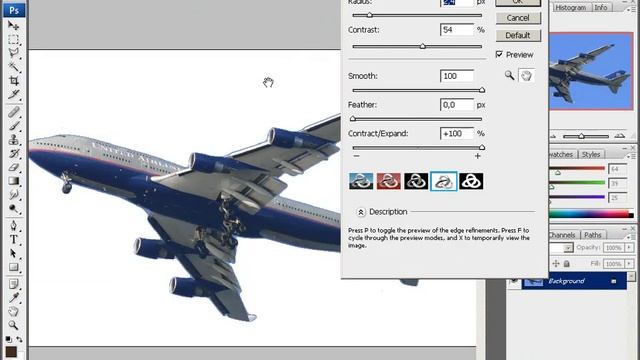Collapse the Description section
The width and height of the screenshot is (640, 360).
360,212
